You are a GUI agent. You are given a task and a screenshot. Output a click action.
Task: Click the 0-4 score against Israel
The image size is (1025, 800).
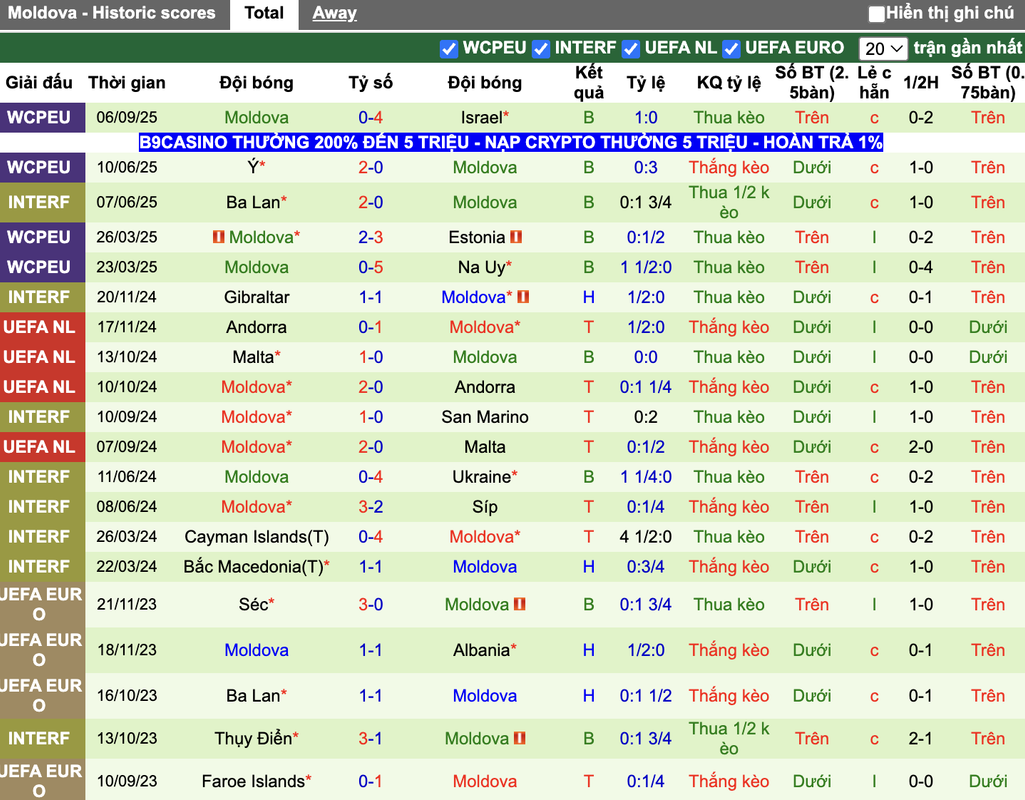tap(371, 118)
